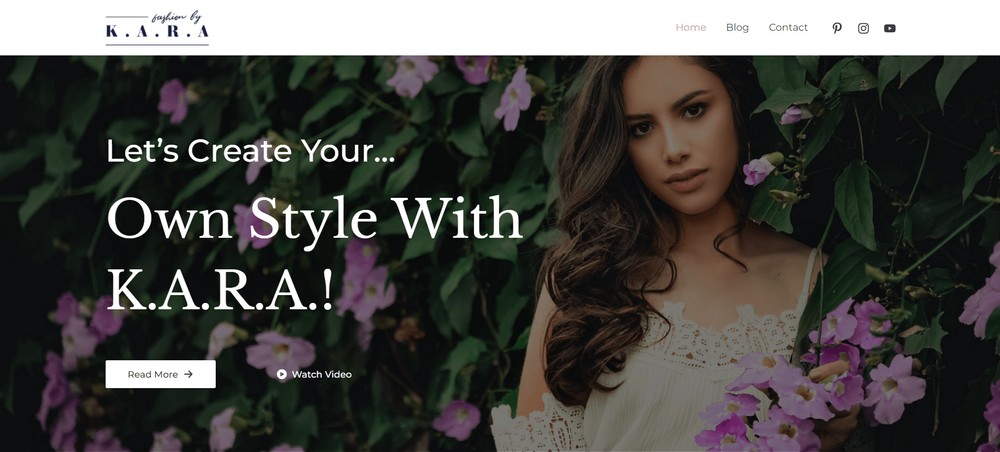1000x452 pixels.
Task: Click the 'K.A.R.A.!' headline line
Action: click(220, 289)
